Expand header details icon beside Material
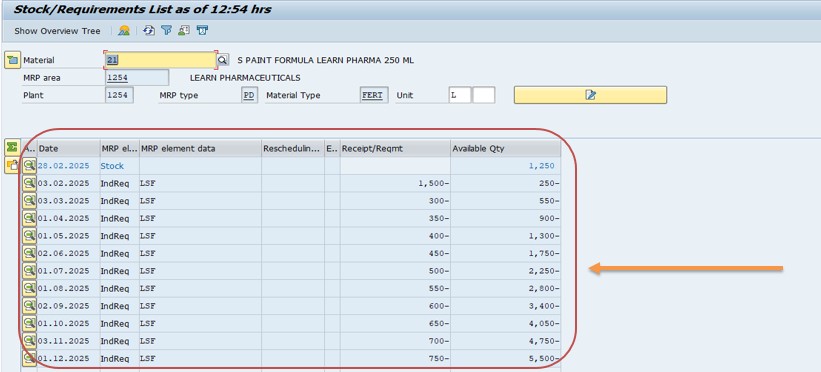Image resolution: width=821 pixels, height=372 pixels. point(12,60)
